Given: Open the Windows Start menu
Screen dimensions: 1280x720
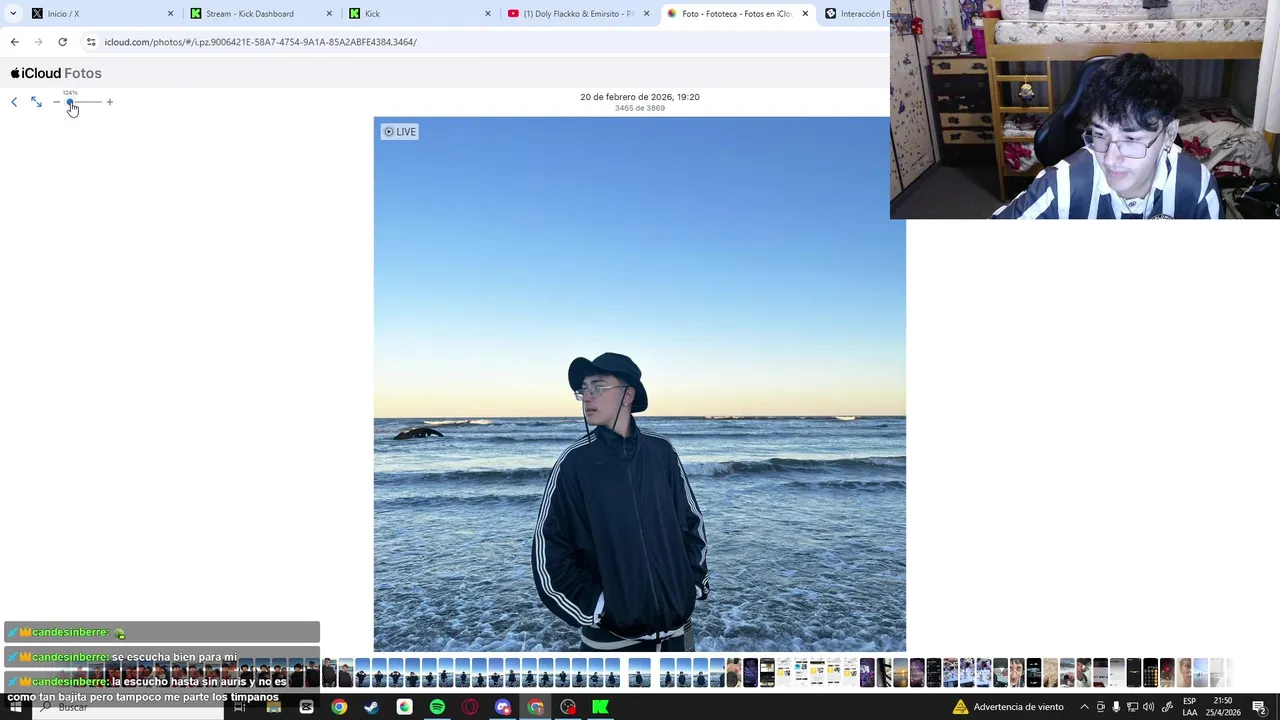Looking at the screenshot, I should click(15, 707).
